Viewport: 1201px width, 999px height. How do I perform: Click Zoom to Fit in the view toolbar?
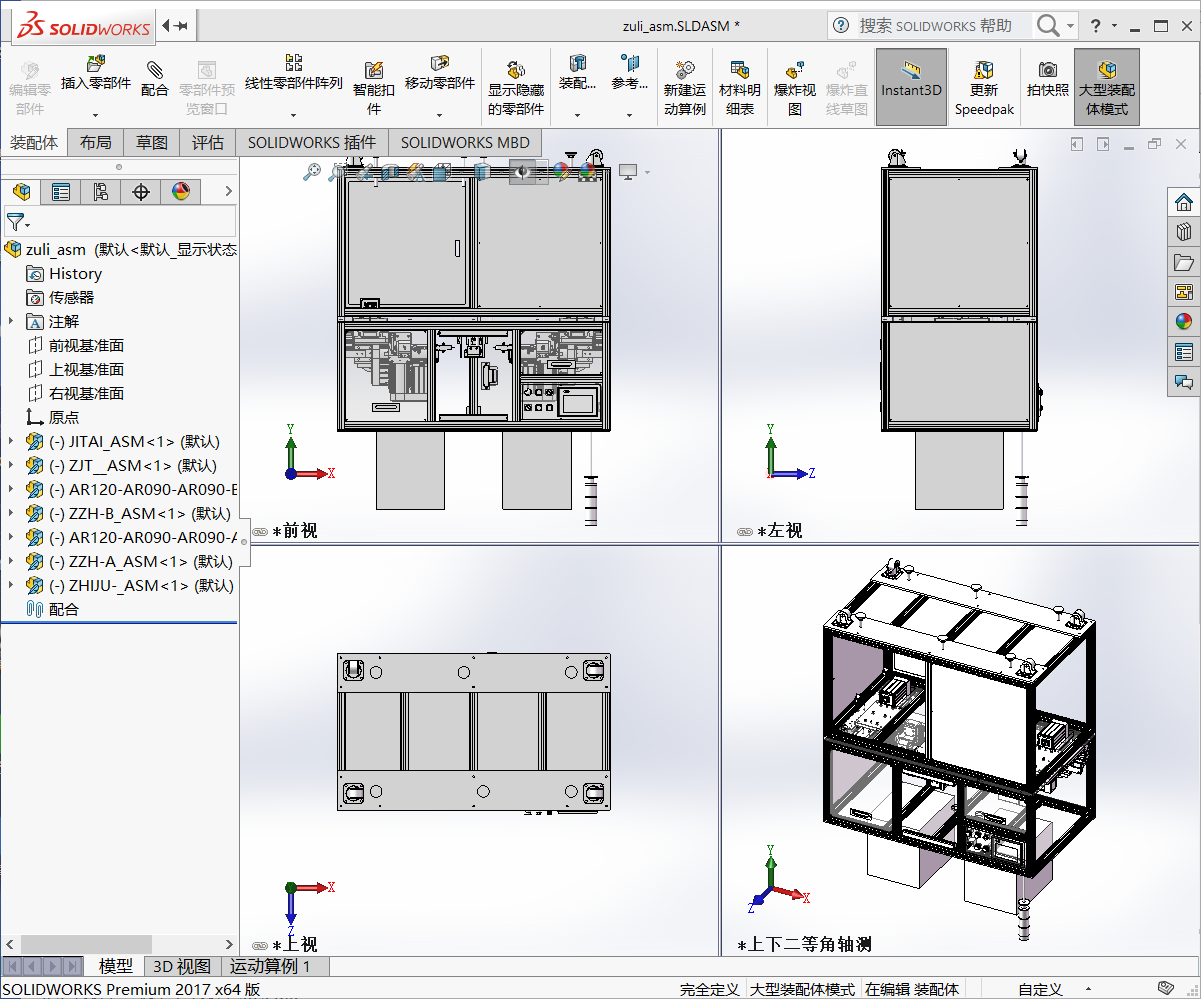coord(311,170)
